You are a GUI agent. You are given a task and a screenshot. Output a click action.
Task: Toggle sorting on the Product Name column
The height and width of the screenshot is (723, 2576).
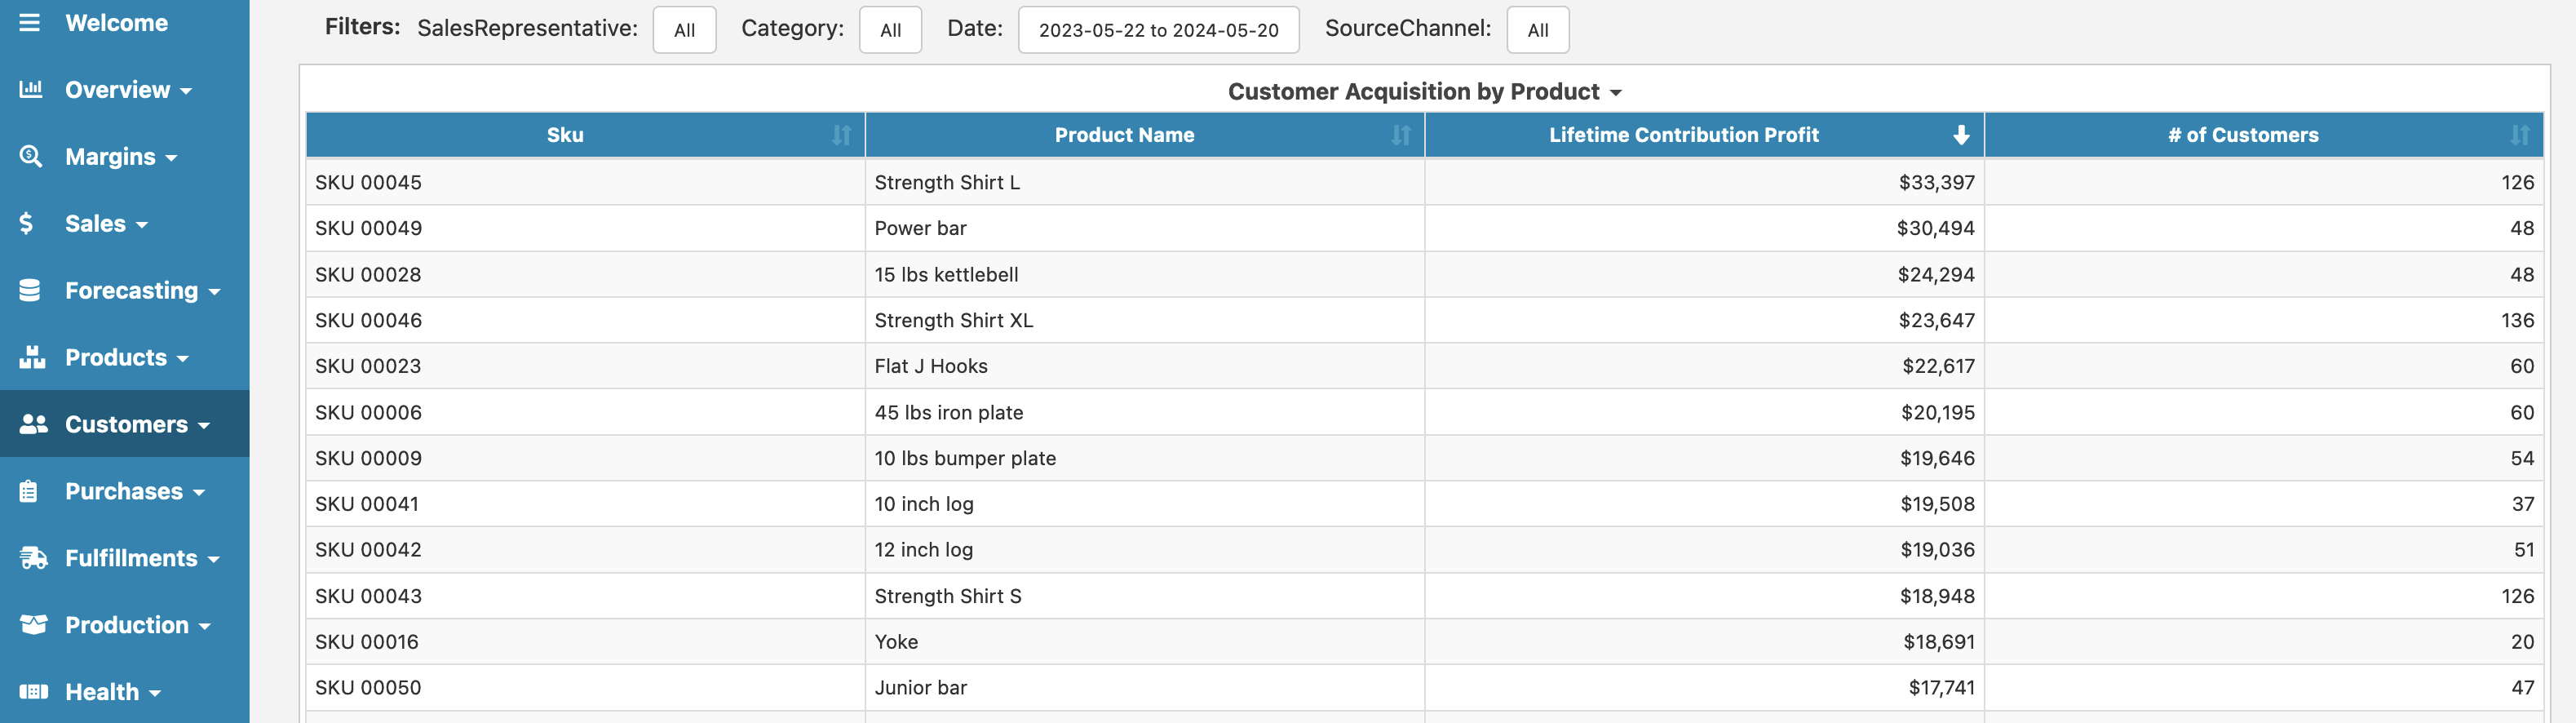1400,135
